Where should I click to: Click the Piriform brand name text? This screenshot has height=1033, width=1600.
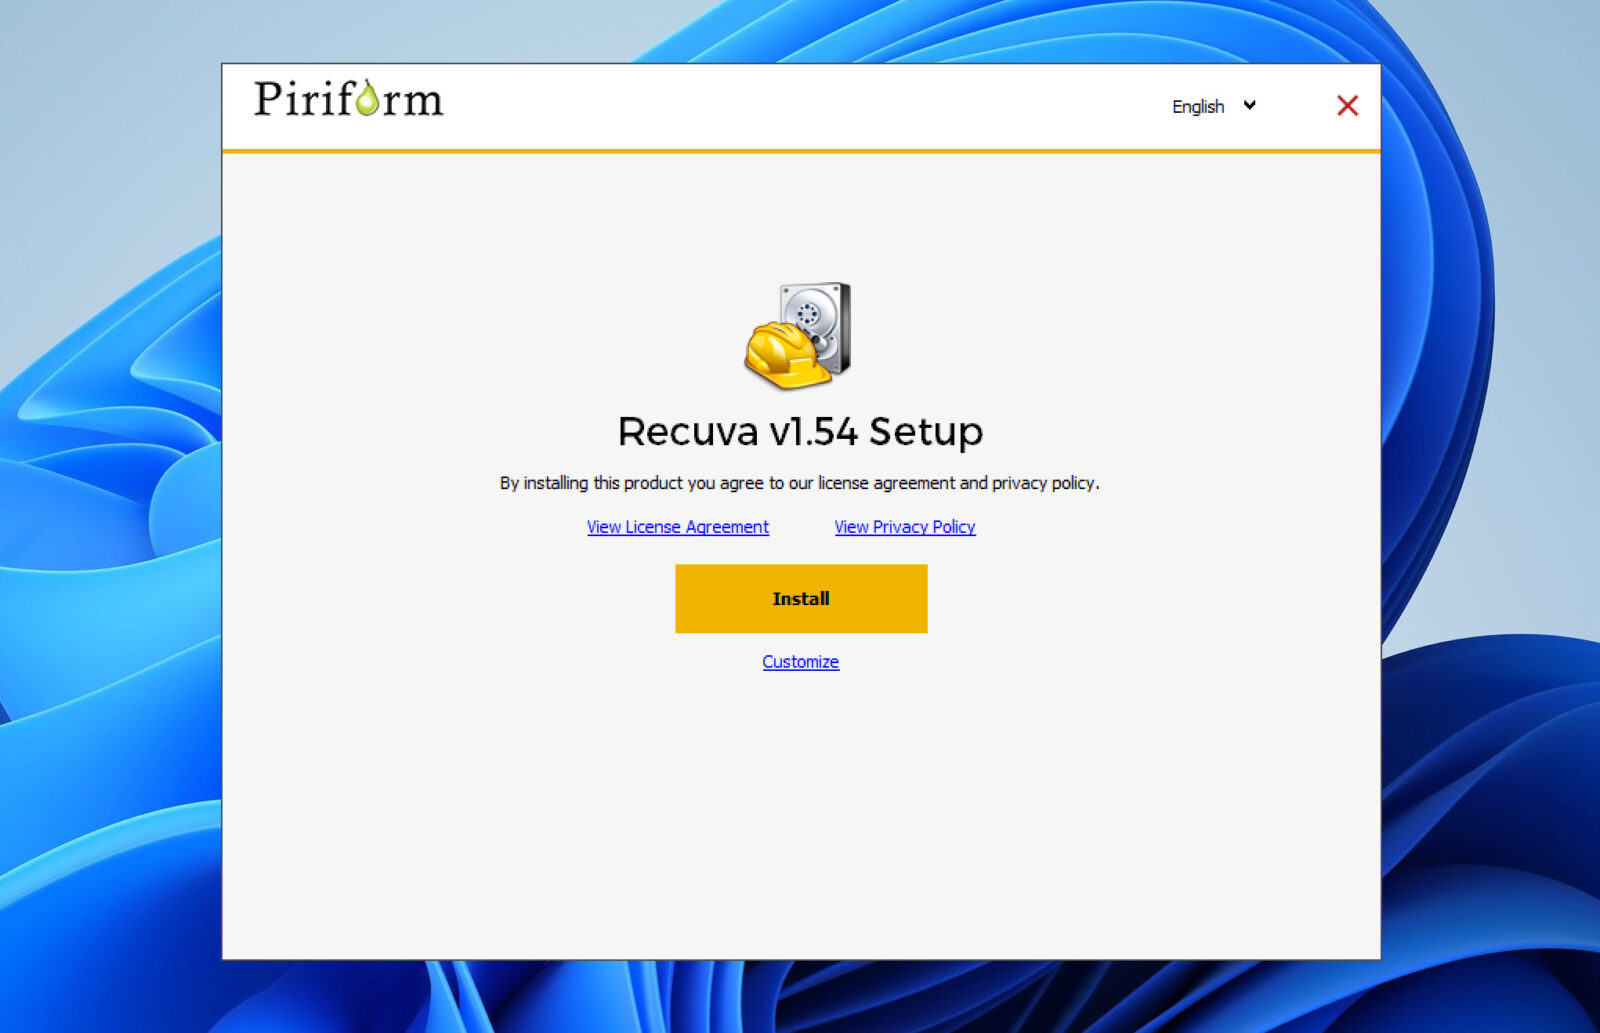coord(347,100)
